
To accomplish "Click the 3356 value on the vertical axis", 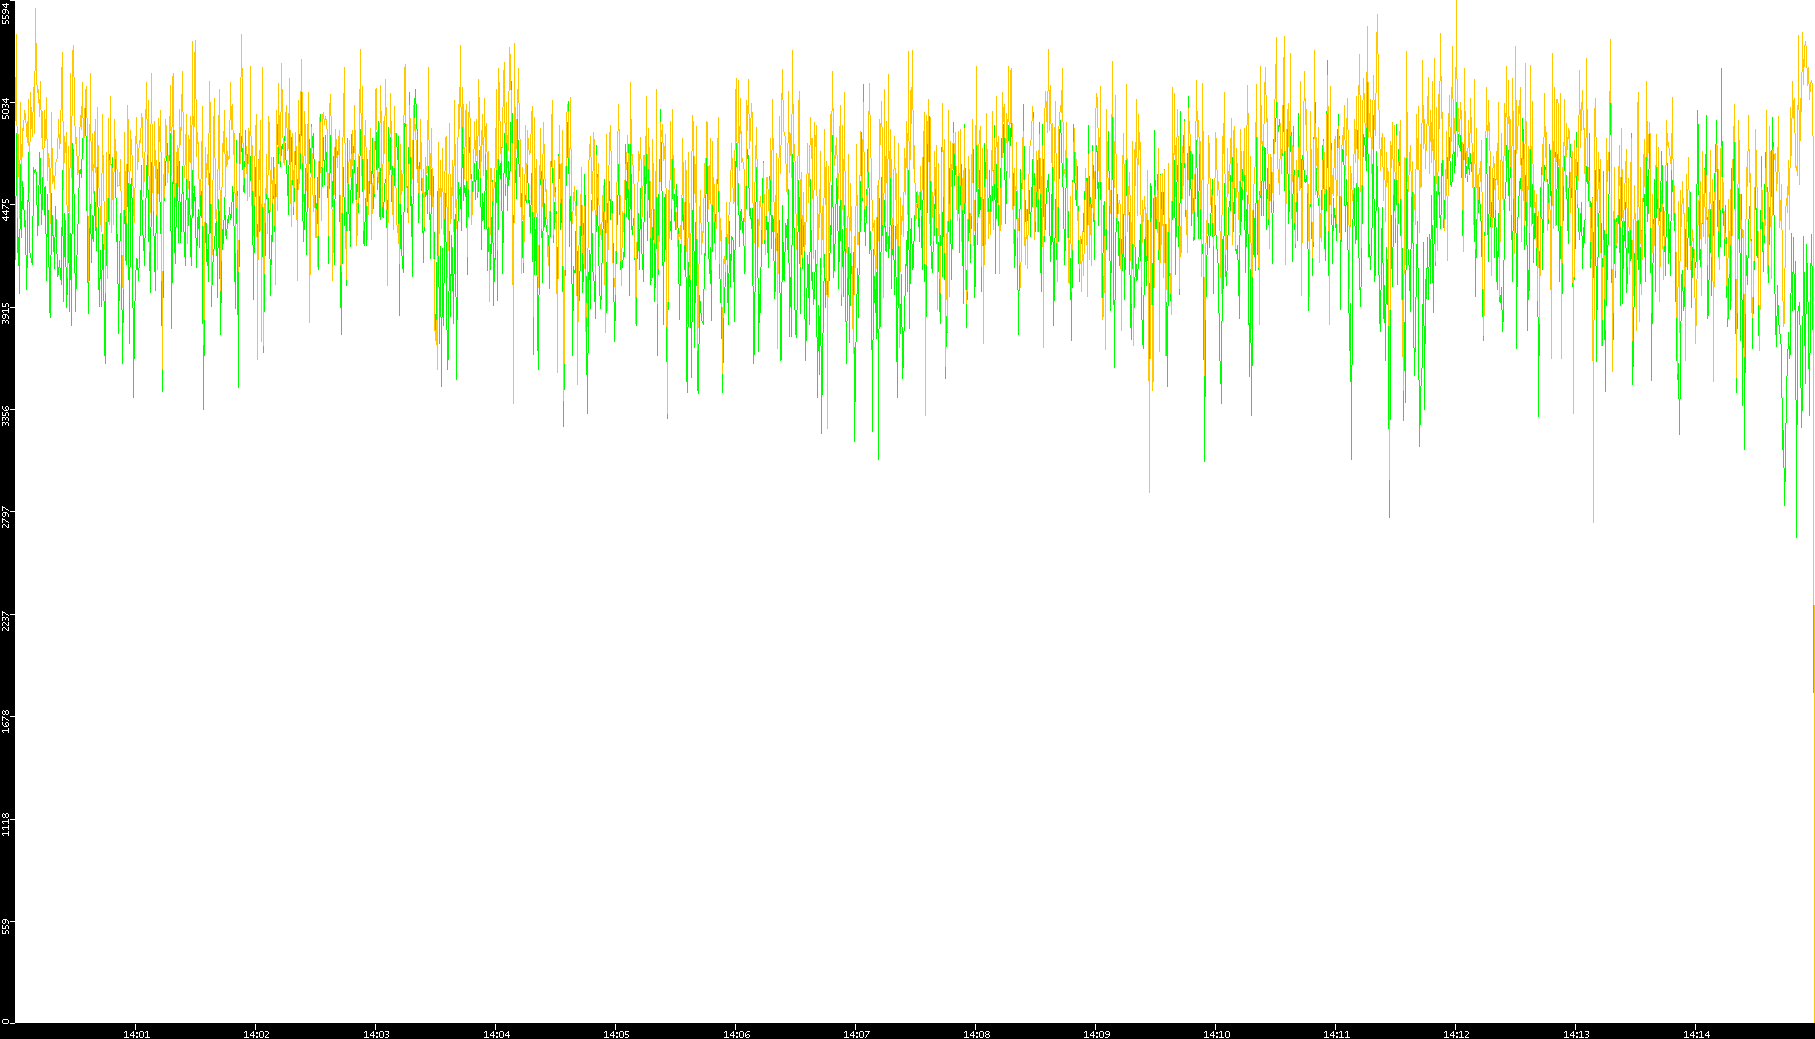I will pyautogui.click(x=6, y=415).
